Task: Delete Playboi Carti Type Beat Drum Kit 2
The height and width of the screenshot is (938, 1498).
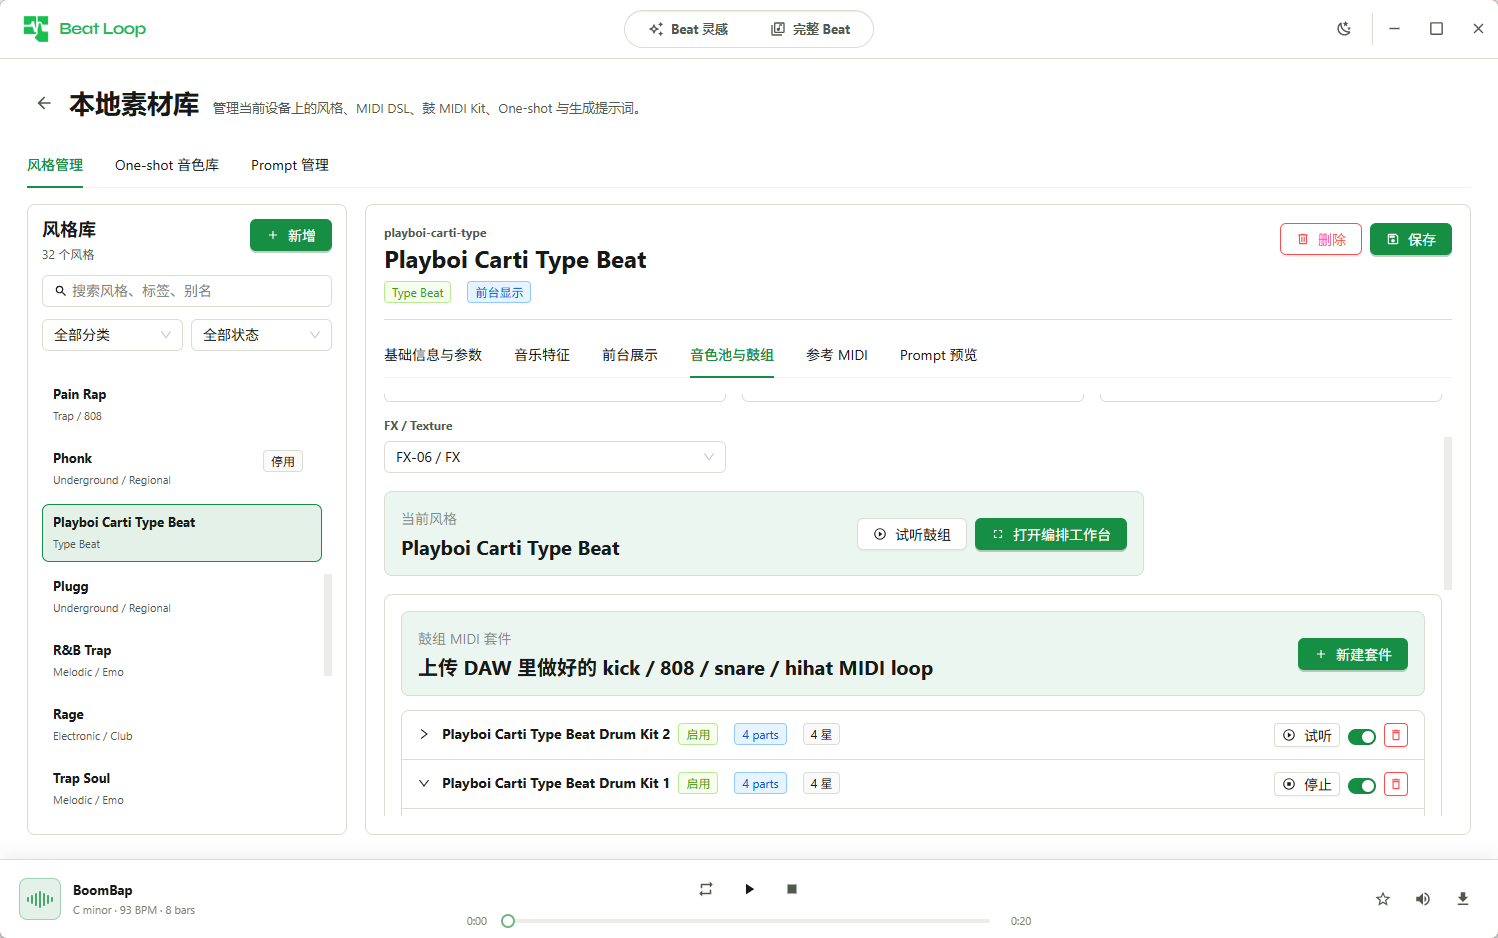Action: pos(1396,735)
